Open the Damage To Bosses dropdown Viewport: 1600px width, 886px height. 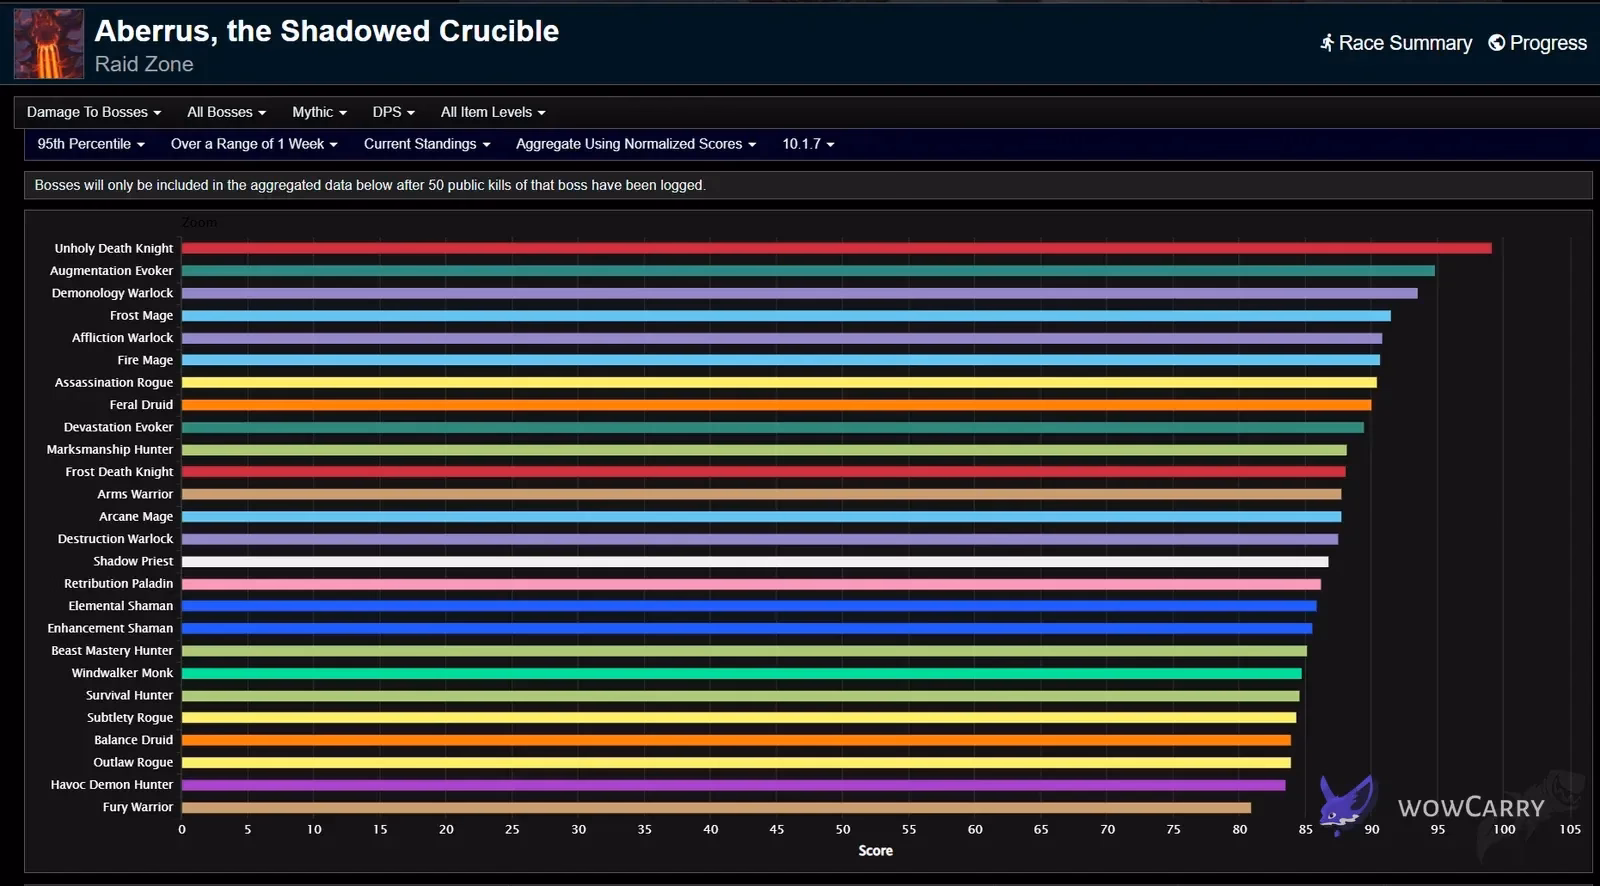coord(94,112)
